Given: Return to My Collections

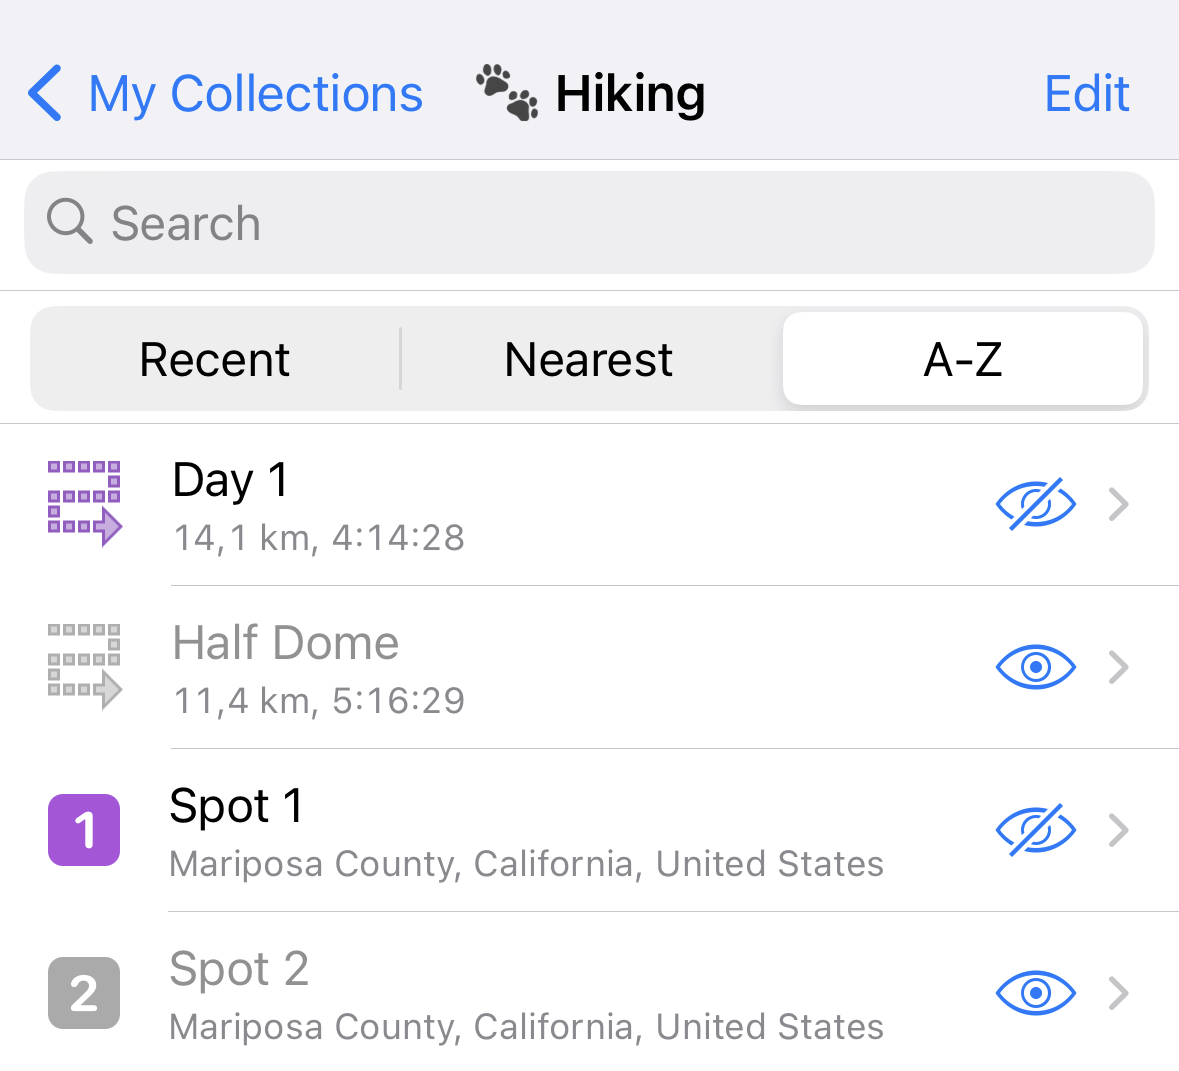Looking at the screenshot, I should 255,92.
